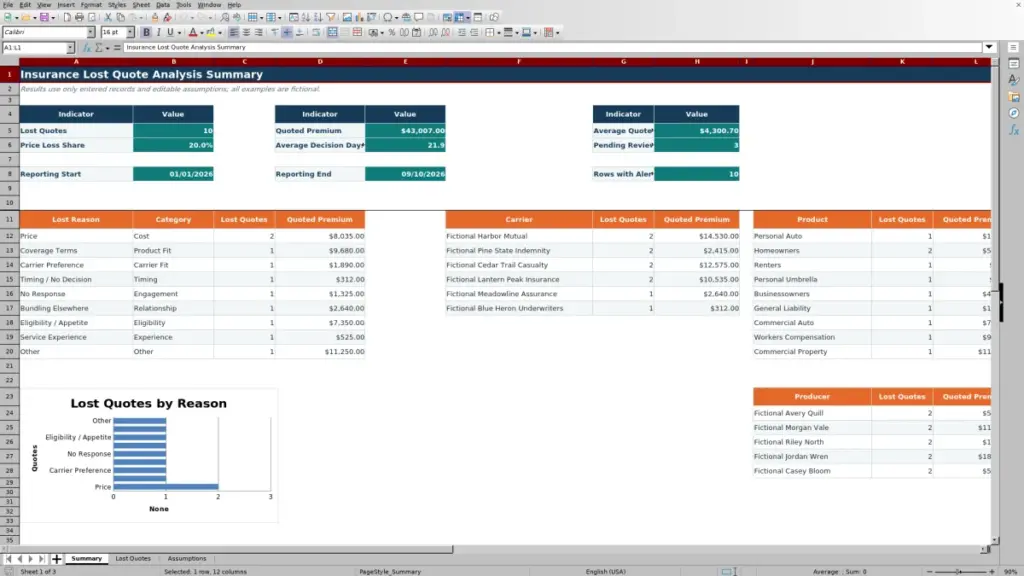This screenshot has height=576, width=1024.
Task: Open the Font Size dropdown
Action: [130, 32]
